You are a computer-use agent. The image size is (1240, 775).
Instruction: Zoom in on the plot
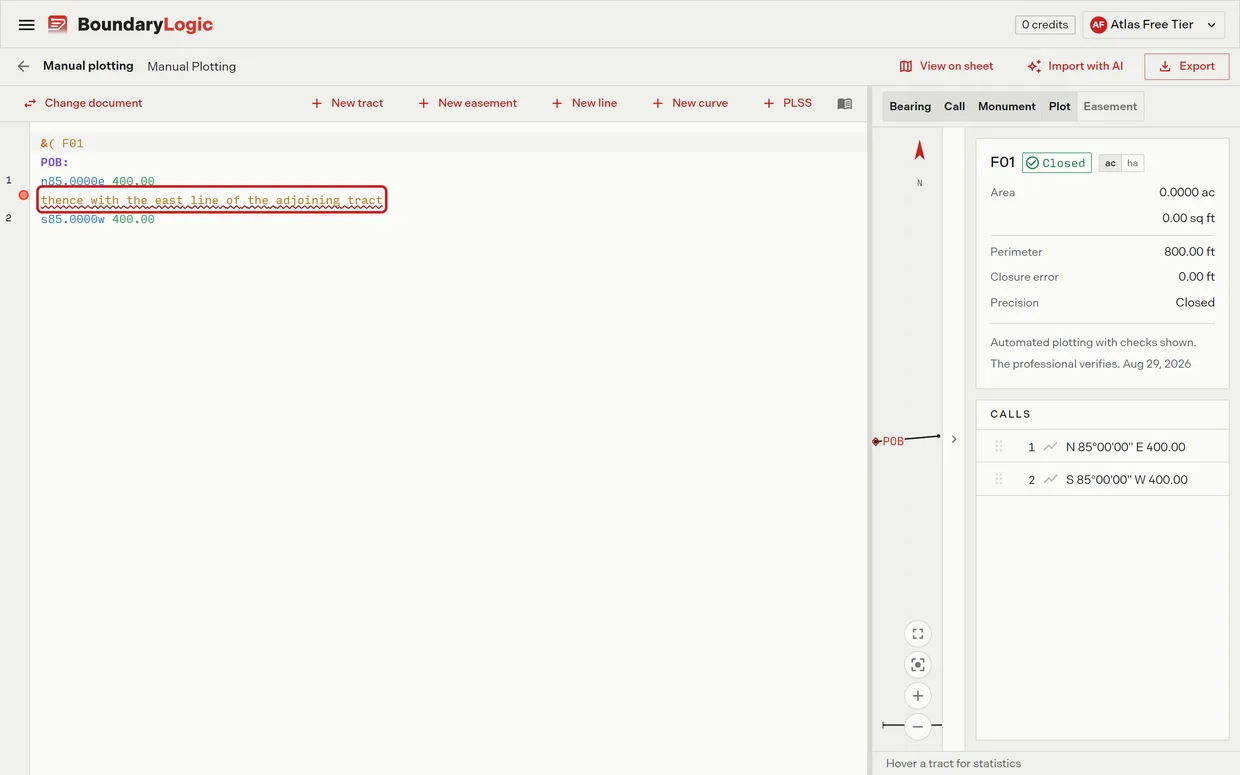click(918, 696)
